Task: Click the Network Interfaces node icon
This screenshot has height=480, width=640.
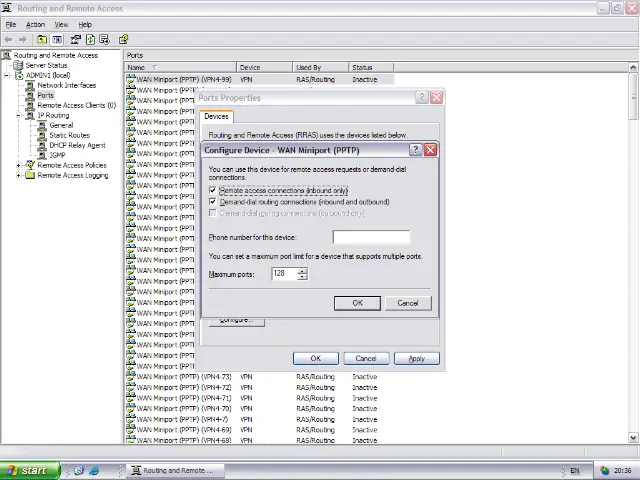Action: click(x=30, y=85)
